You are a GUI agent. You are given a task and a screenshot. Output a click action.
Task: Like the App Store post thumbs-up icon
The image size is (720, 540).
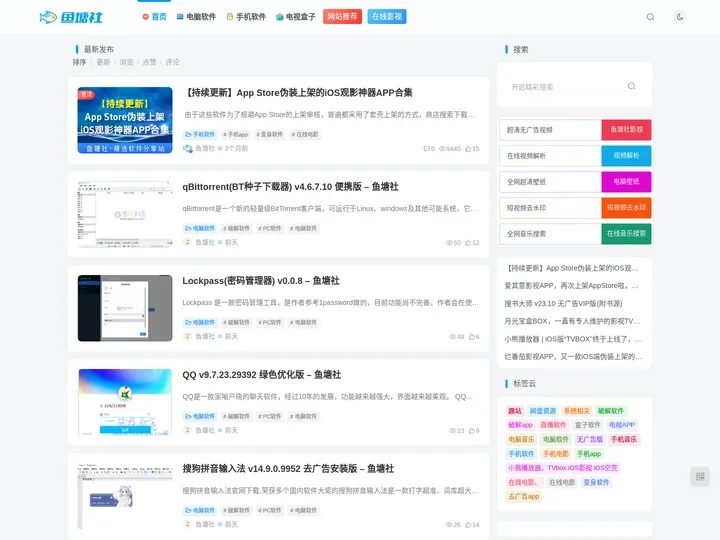pos(468,149)
